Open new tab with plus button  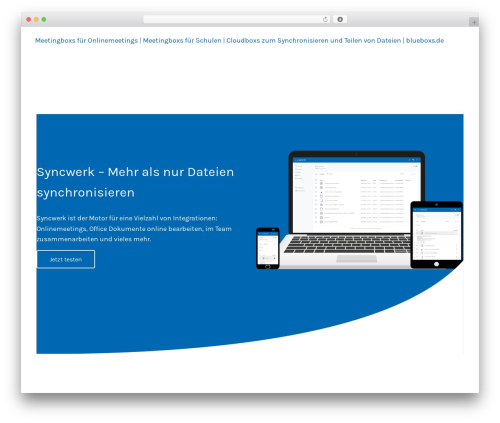[474, 22]
